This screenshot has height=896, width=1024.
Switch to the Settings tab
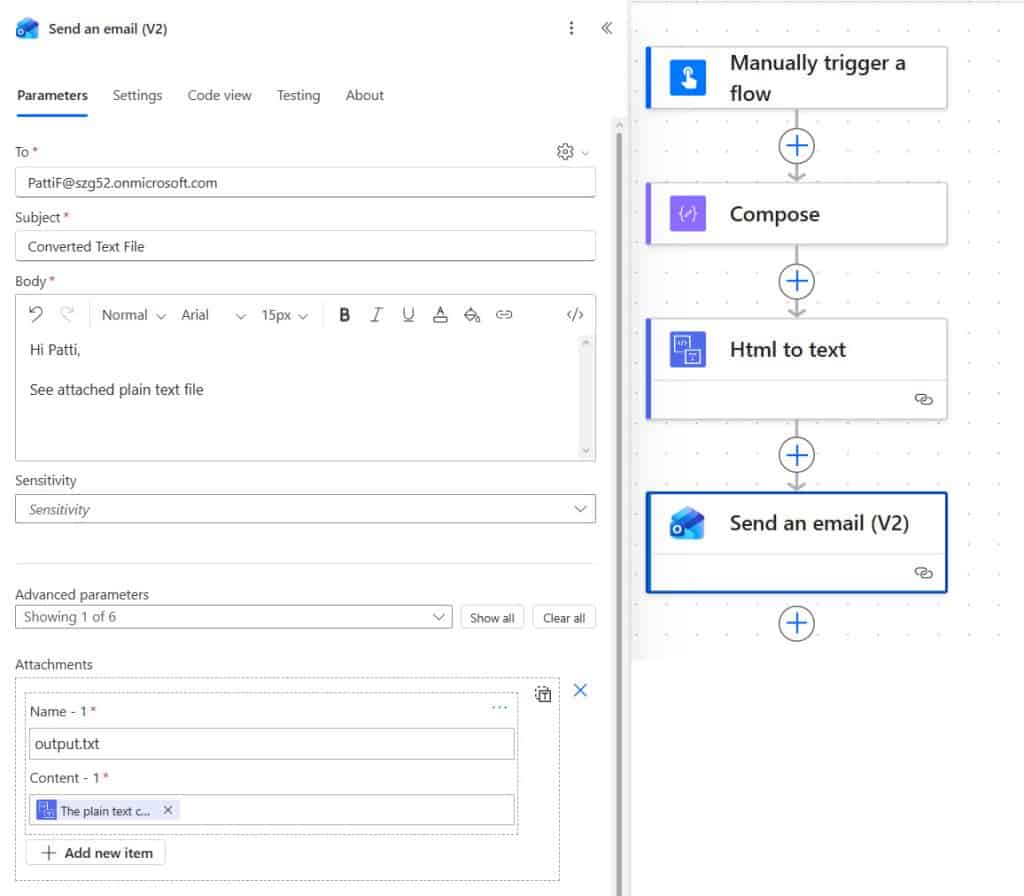pyautogui.click(x=137, y=95)
